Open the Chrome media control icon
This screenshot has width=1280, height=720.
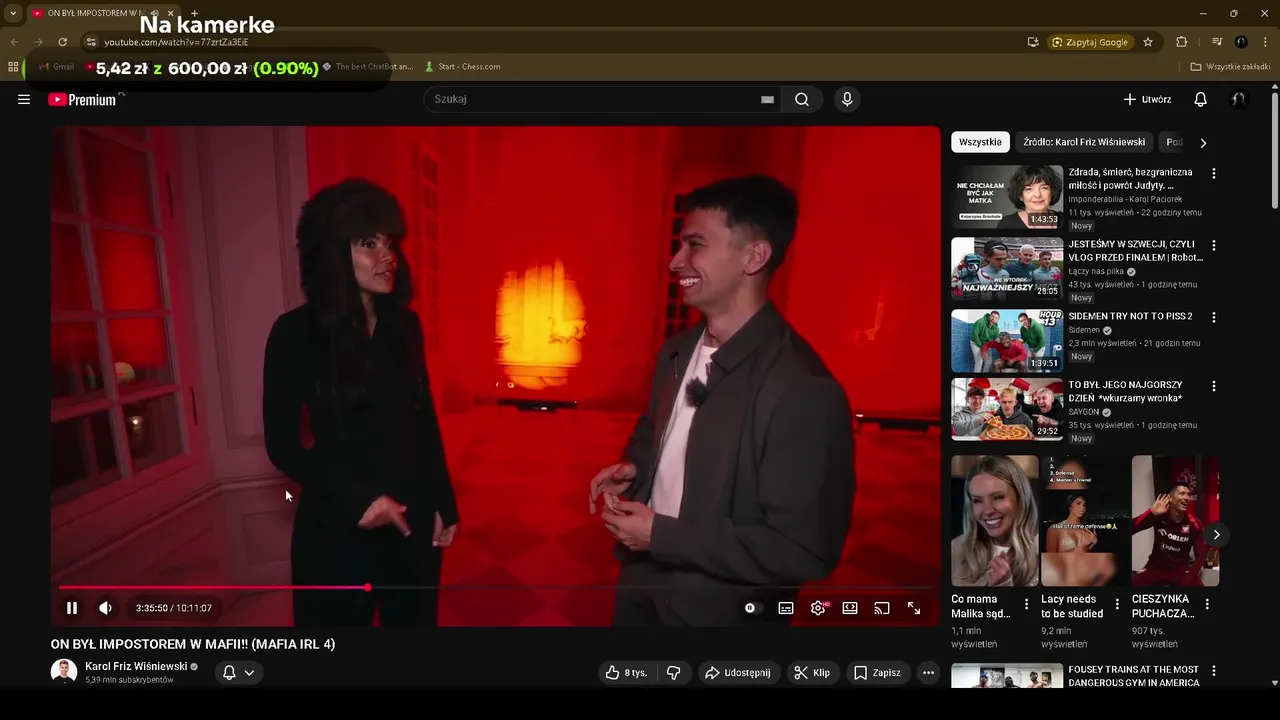(x=1217, y=42)
